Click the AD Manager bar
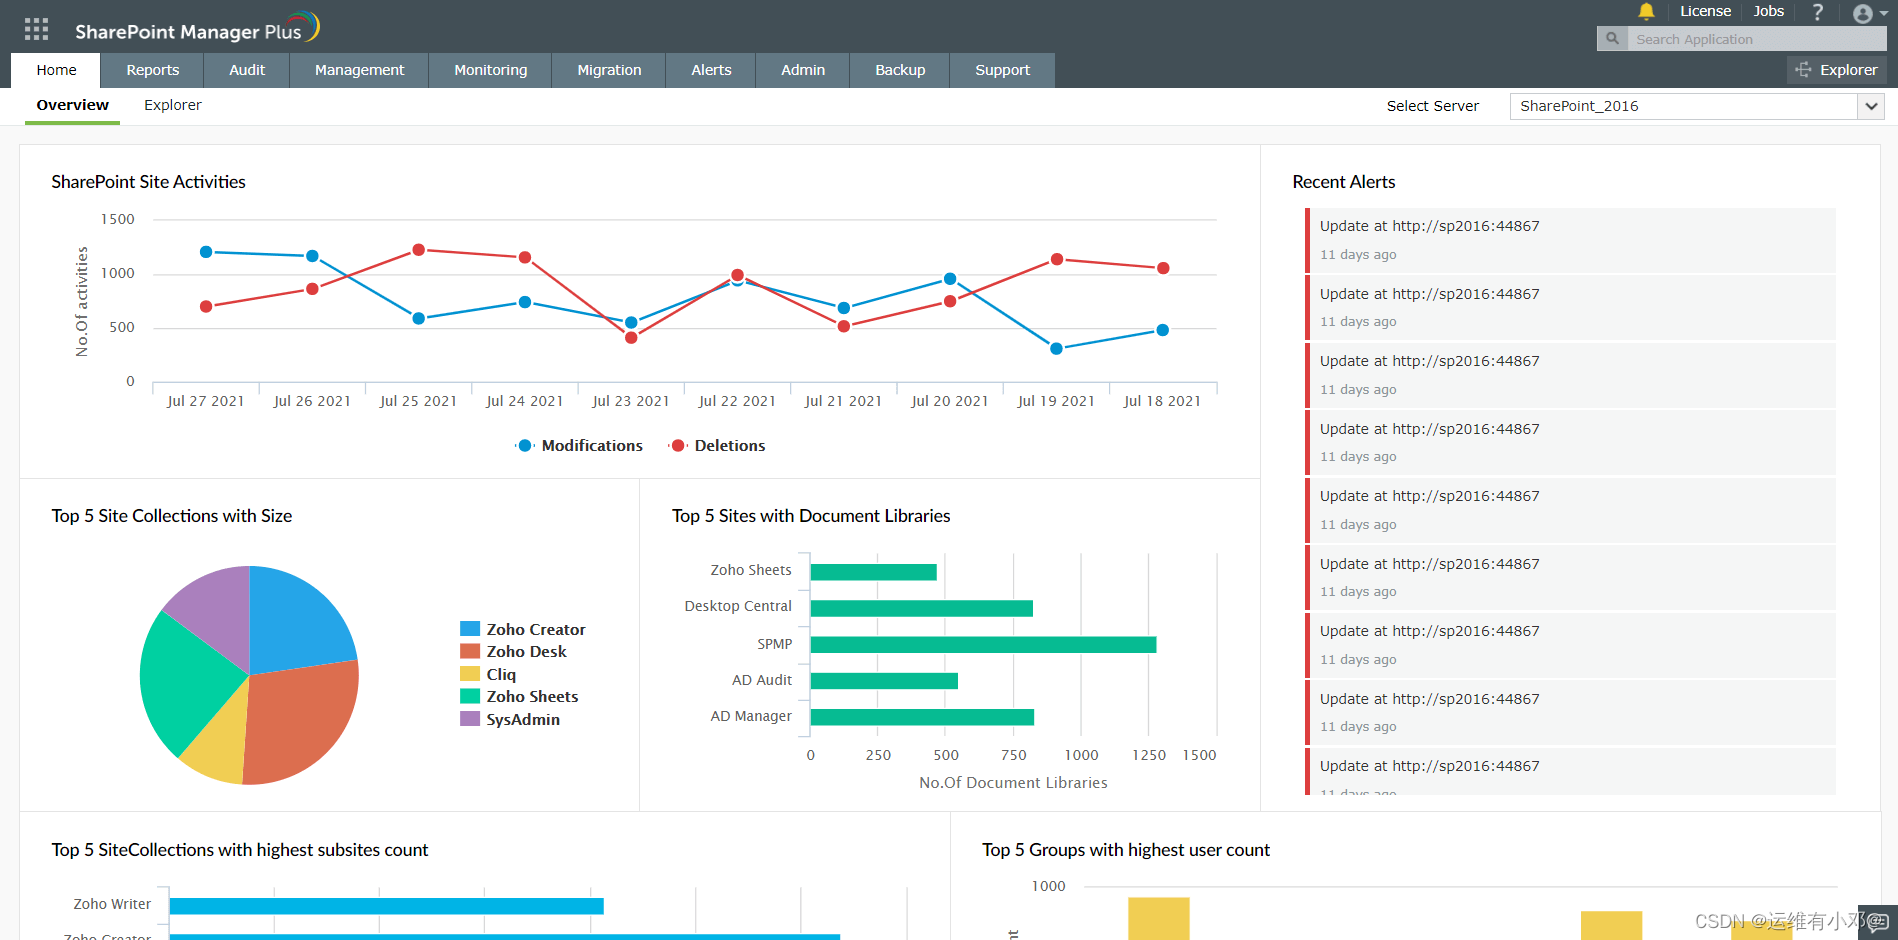This screenshot has width=1898, height=940. (922, 717)
